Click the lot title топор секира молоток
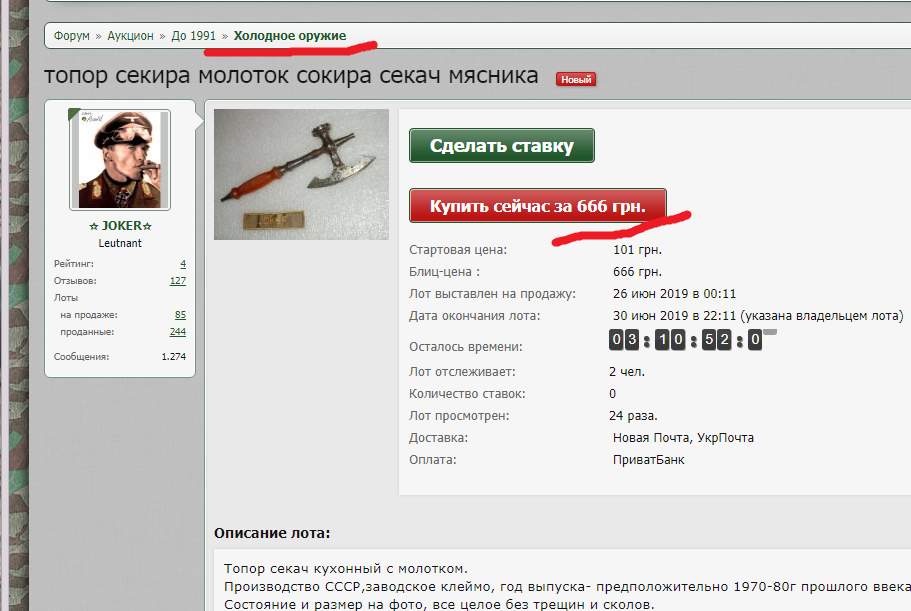The height and width of the screenshot is (611, 911). (292, 76)
